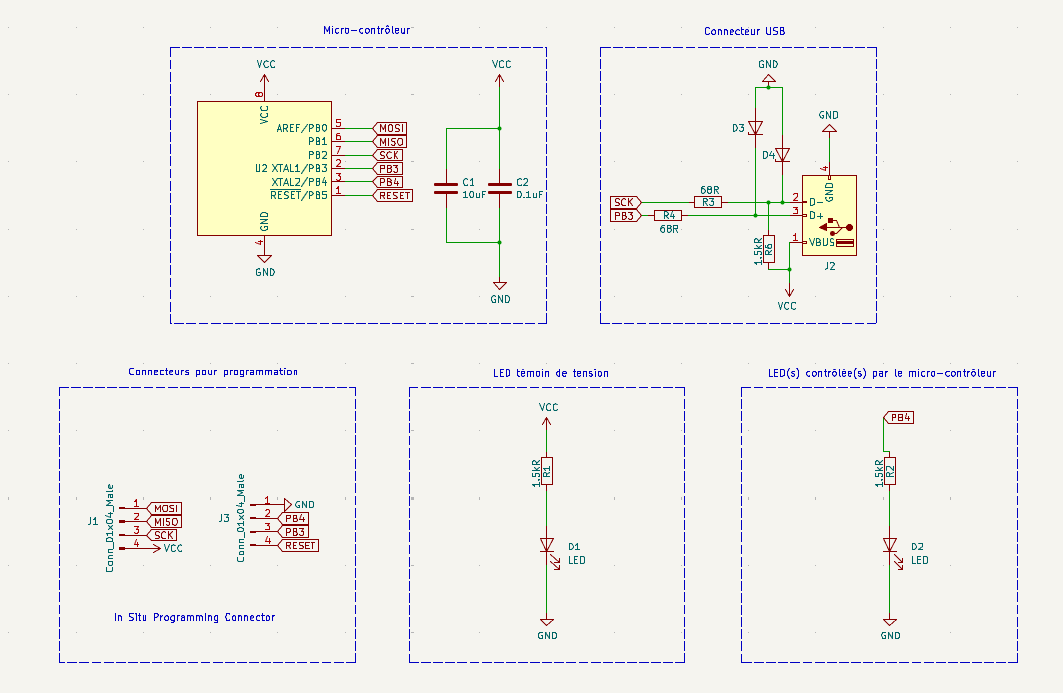The height and width of the screenshot is (693, 1063).
Task: Select resistor R3 on the D- line
Action: pos(707,202)
